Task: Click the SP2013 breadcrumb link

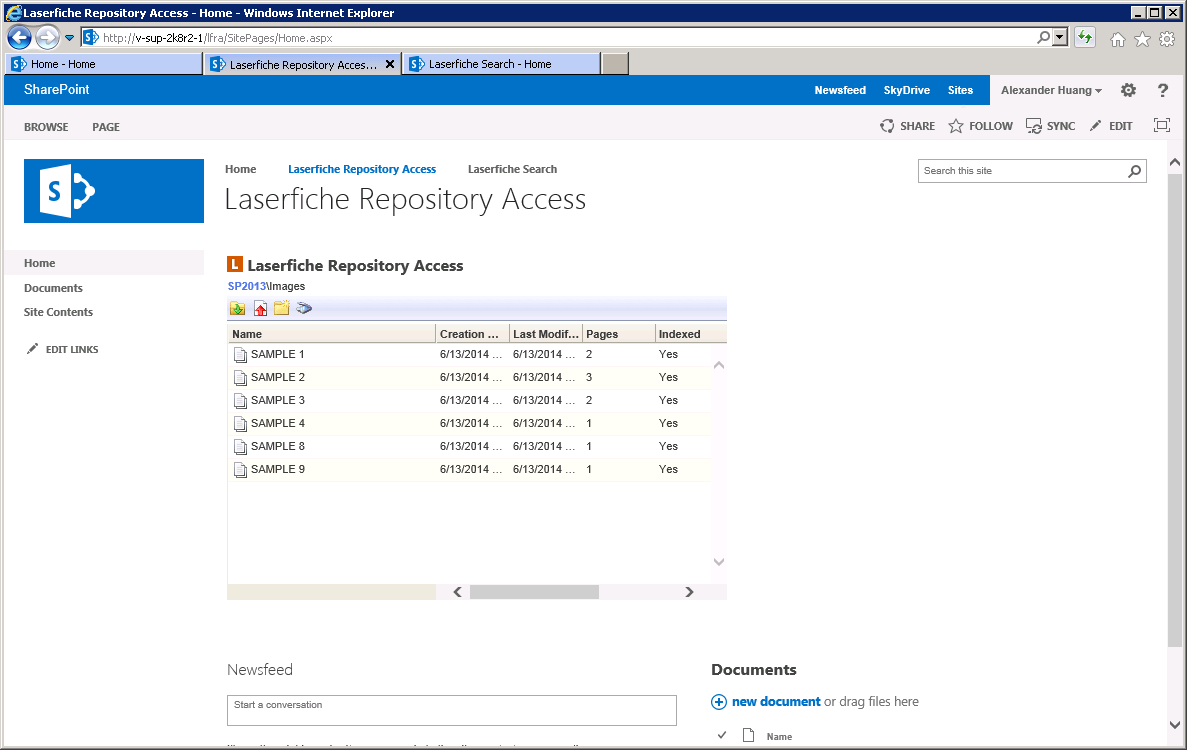Action: click(247, 286)
